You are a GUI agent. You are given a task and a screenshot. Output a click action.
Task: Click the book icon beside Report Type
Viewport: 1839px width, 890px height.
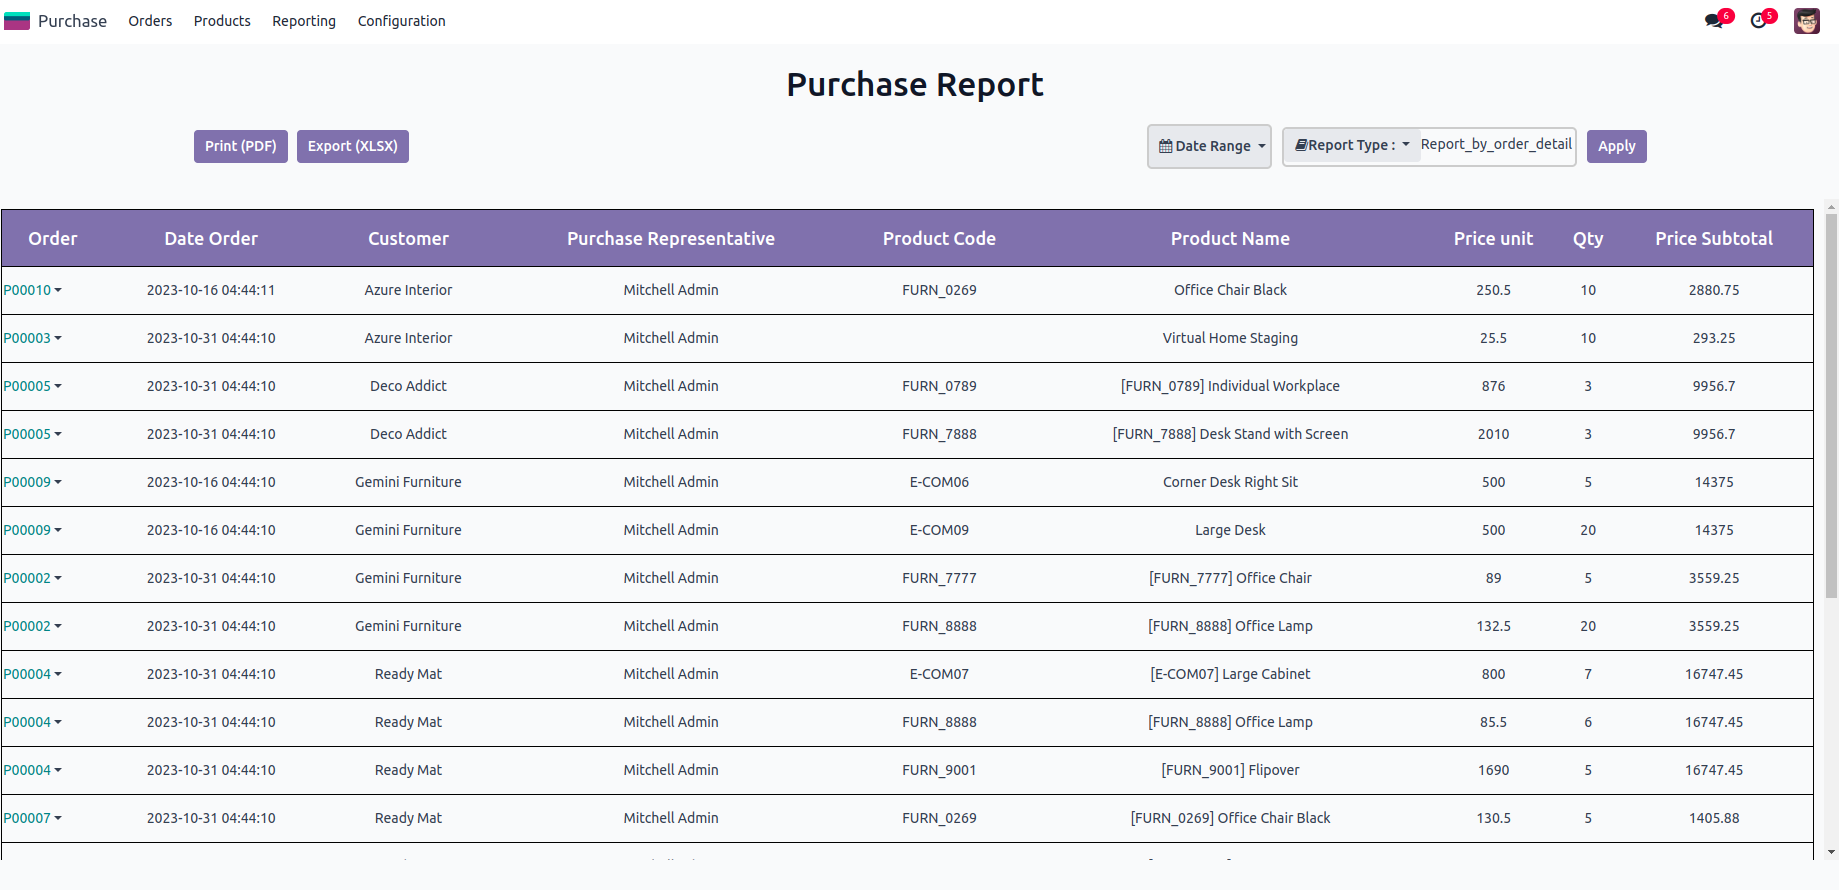1301,146
